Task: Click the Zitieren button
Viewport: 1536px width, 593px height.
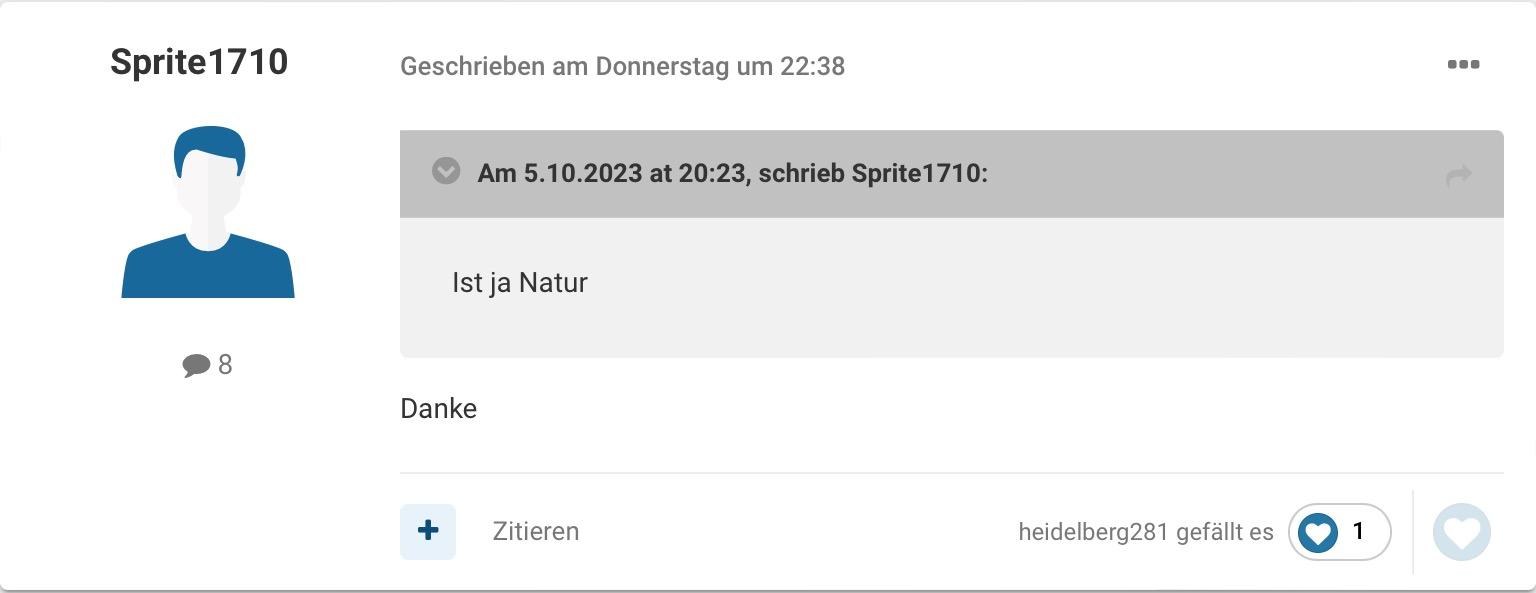Action: coord(536,531)
